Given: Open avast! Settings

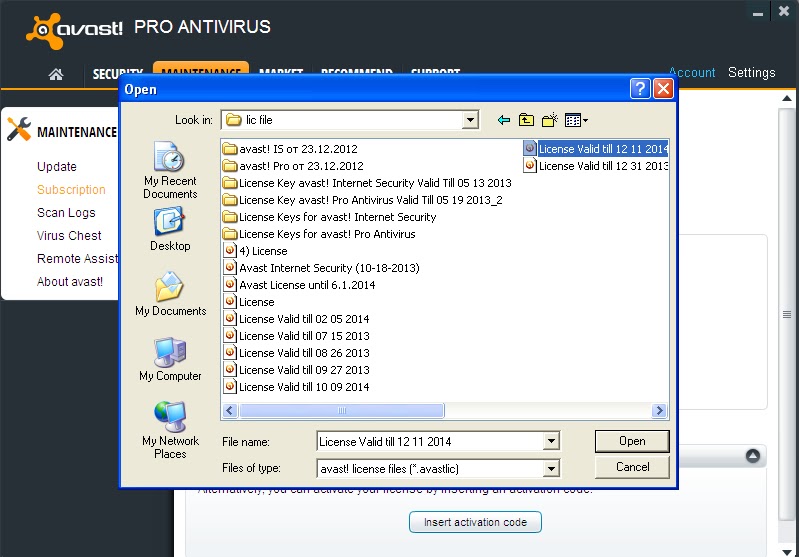Looking at the screenshot, I should click(752, 73).
